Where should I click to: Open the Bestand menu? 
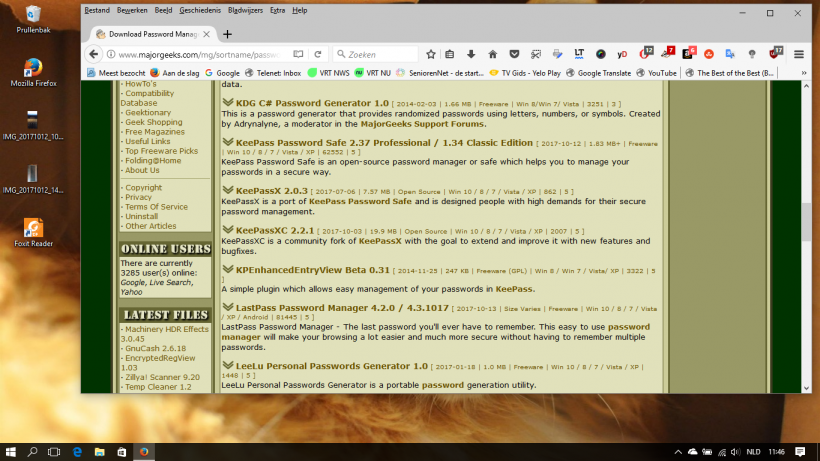tap(97, 10)
